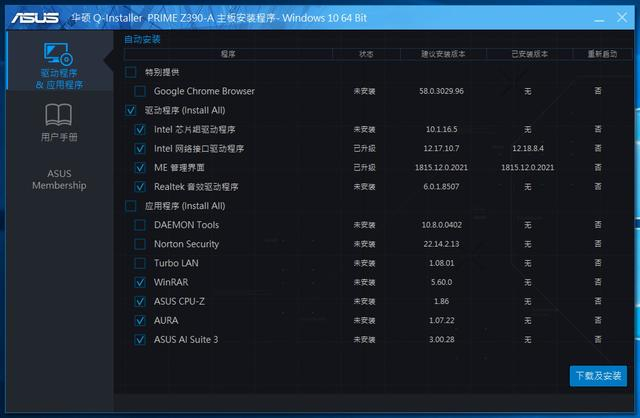The width and height of the screenshot is (640, 418).
Task: Click 已升级 status of ME 管理界面
Action: (x=364, y=167)
